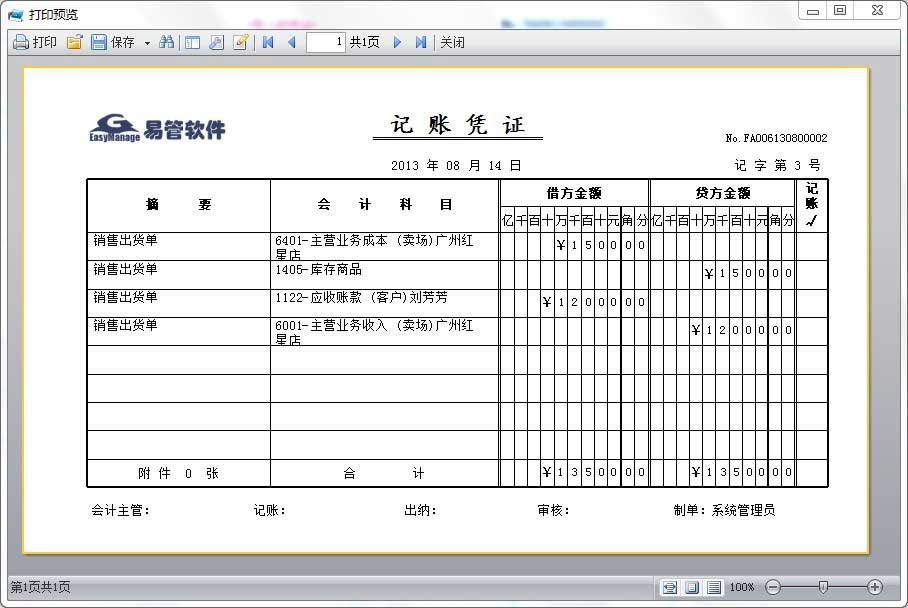Go to the first page
908x608 pixels.
[x=268, y=42]
